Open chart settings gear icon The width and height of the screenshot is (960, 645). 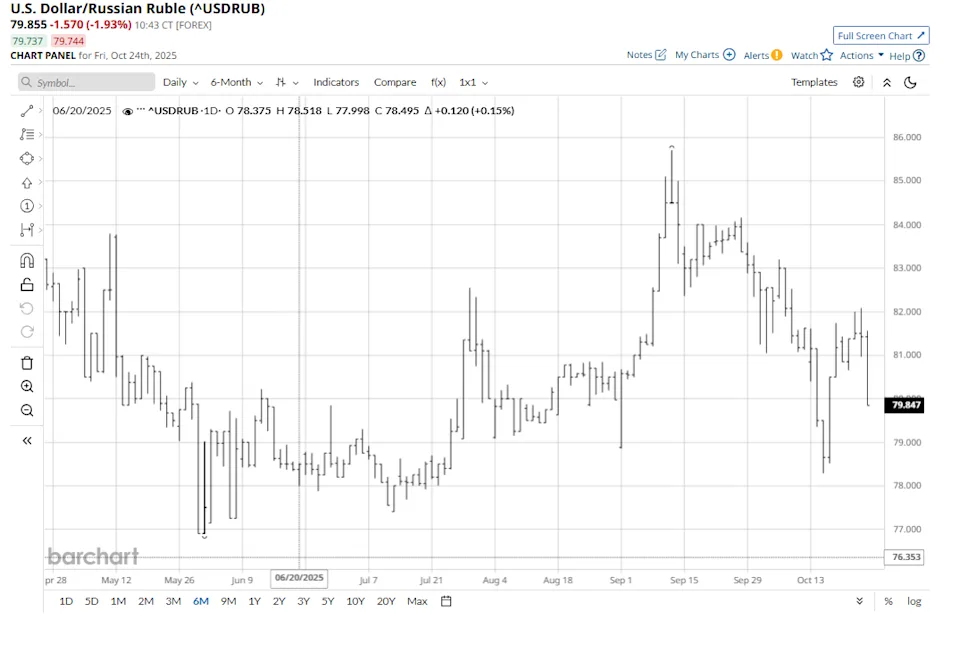(858, 82)
